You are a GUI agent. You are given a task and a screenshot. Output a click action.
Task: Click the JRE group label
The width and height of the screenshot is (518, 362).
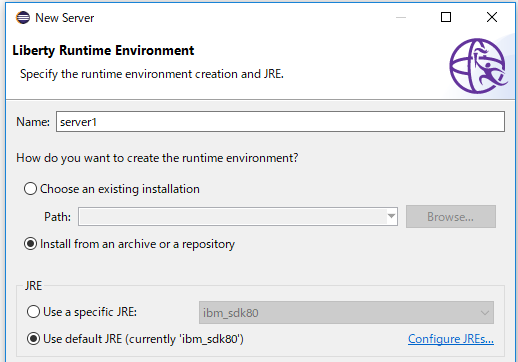coord(33,286)
